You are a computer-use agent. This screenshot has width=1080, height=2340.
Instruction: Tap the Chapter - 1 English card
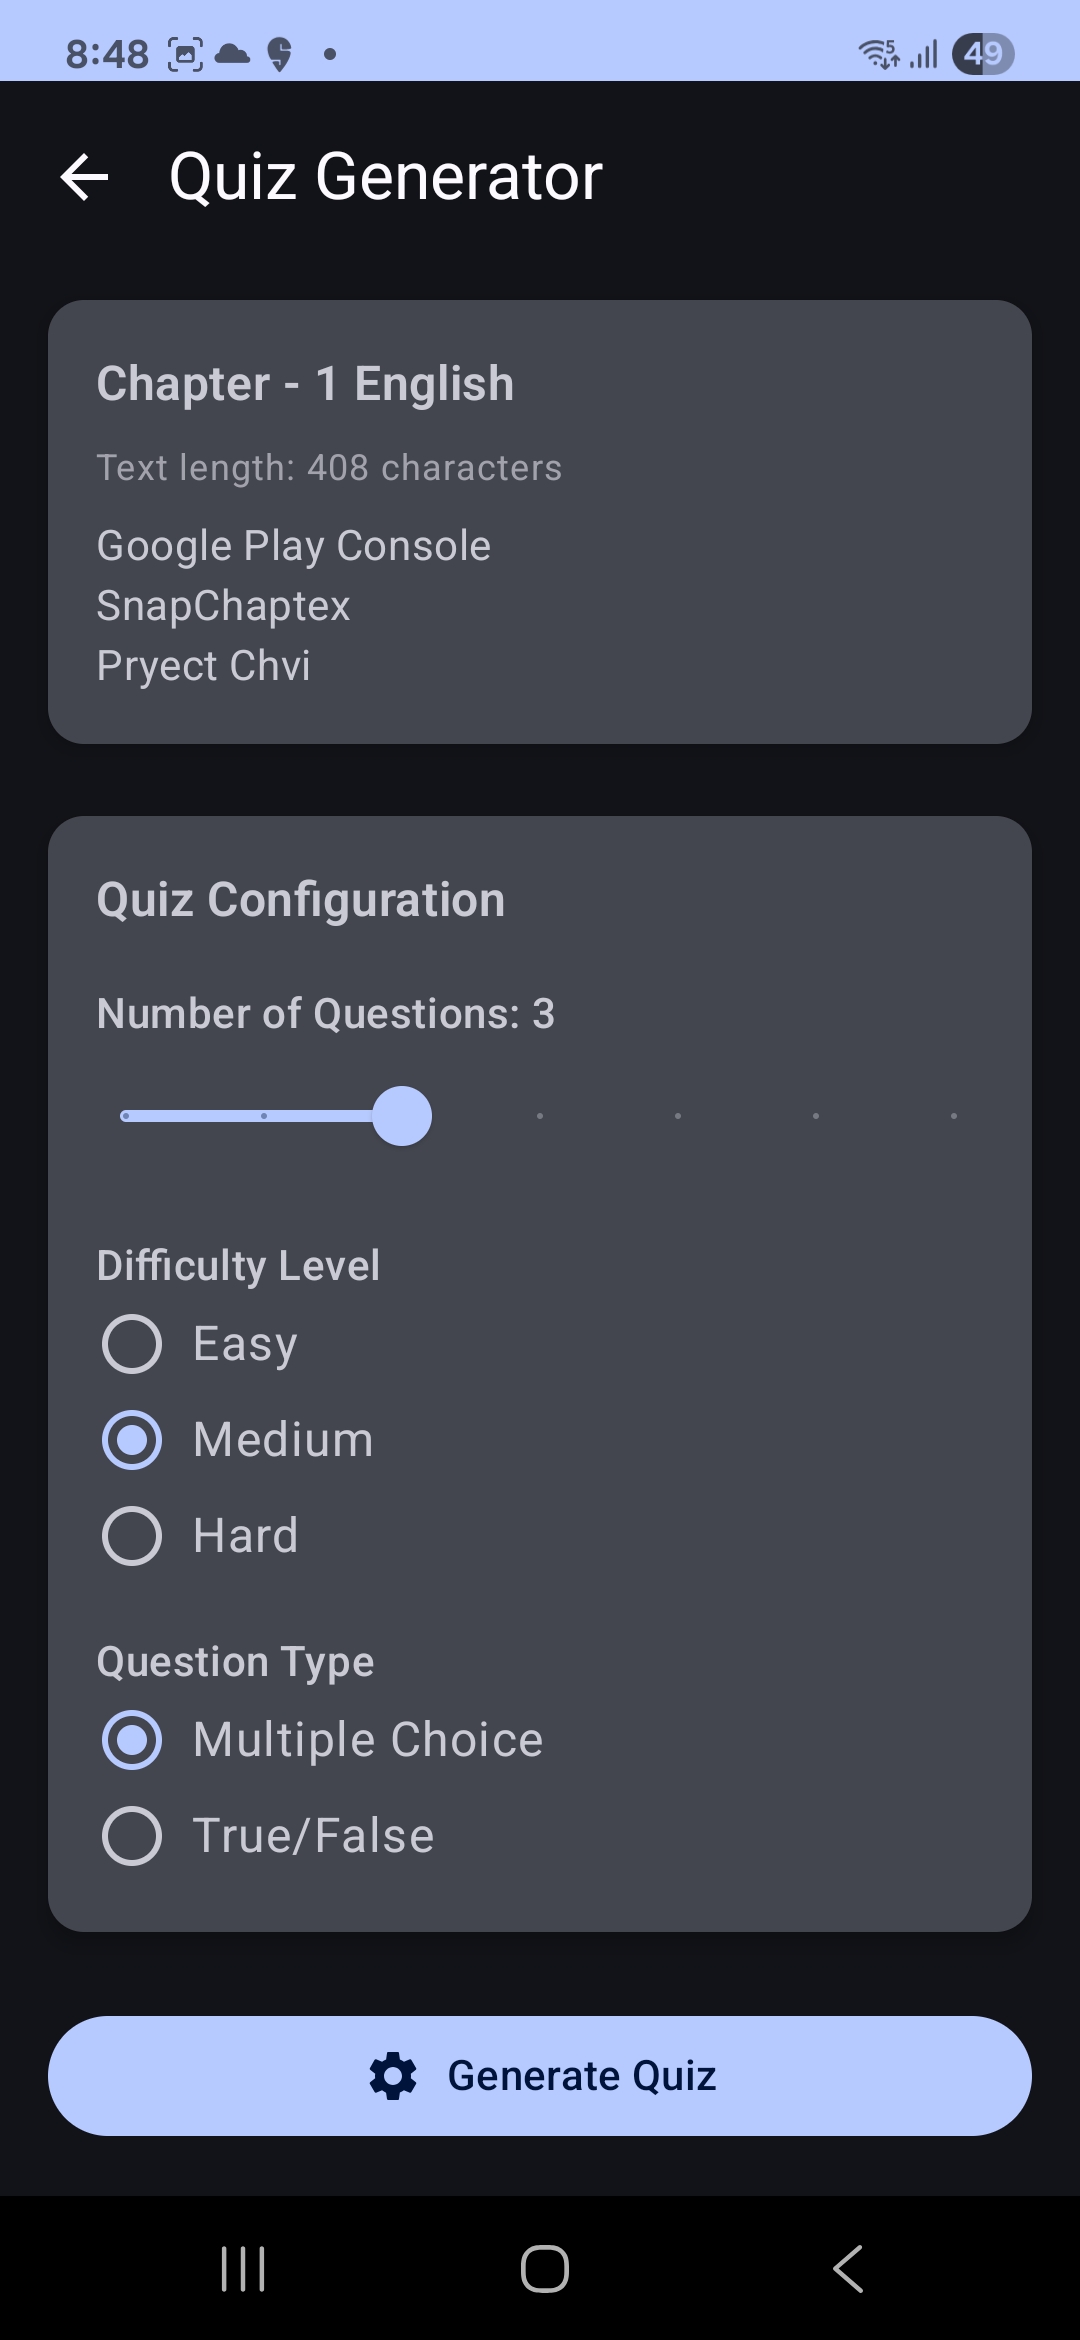pos(540,518)
